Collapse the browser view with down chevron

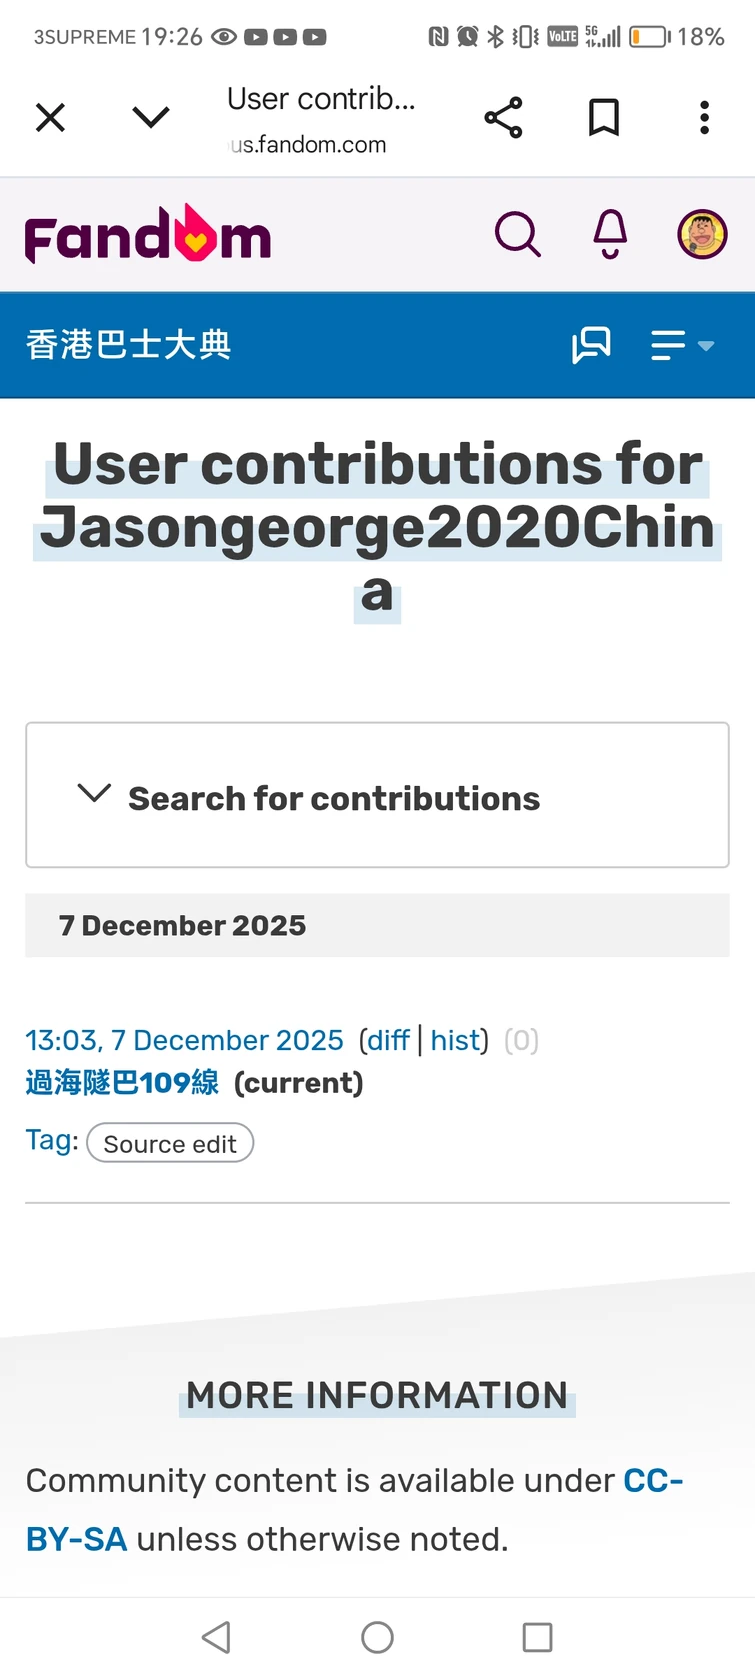[151, 118]
